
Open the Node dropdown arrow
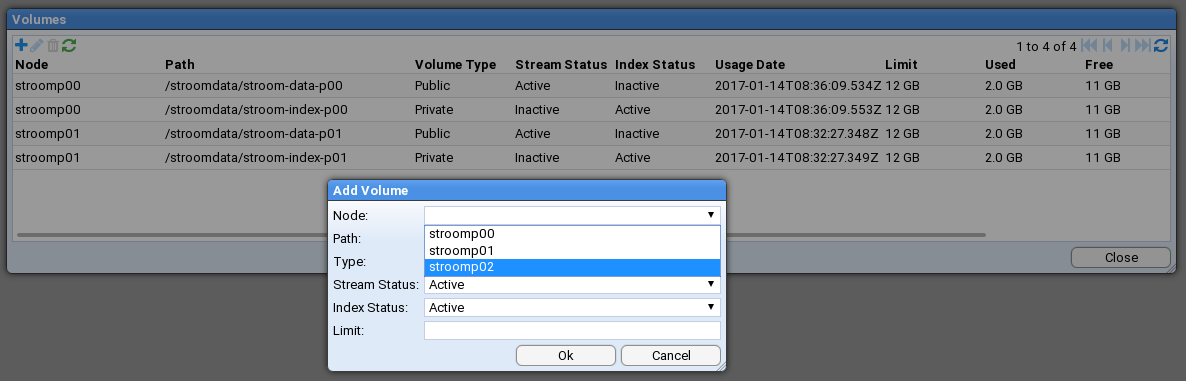click(x=711, y=215)
